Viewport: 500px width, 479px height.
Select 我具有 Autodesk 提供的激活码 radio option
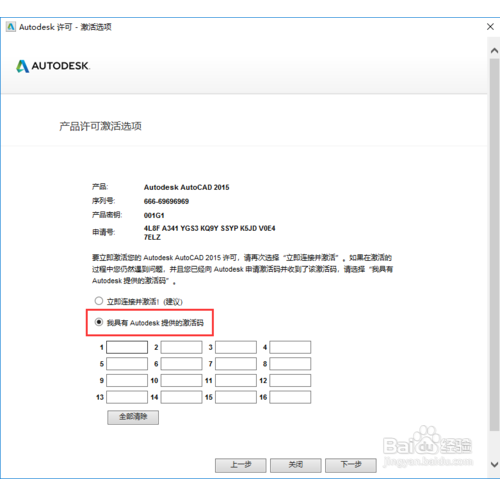(x=99, y=322)
